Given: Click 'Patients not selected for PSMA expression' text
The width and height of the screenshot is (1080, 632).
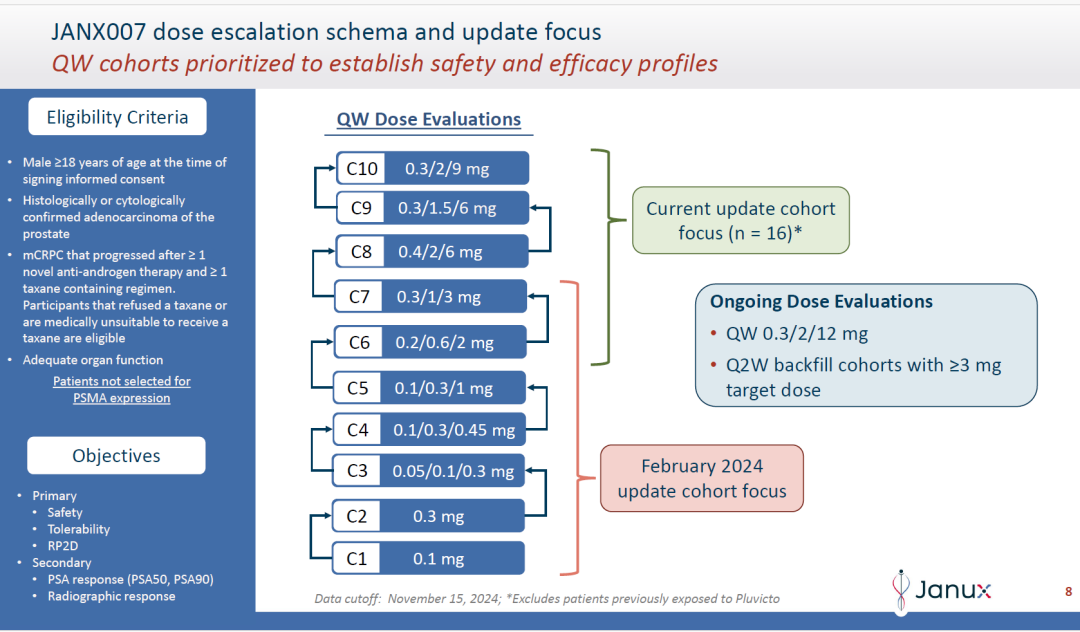Looking at the screenshot, I should pyautogui.click(x=122, y=390).
